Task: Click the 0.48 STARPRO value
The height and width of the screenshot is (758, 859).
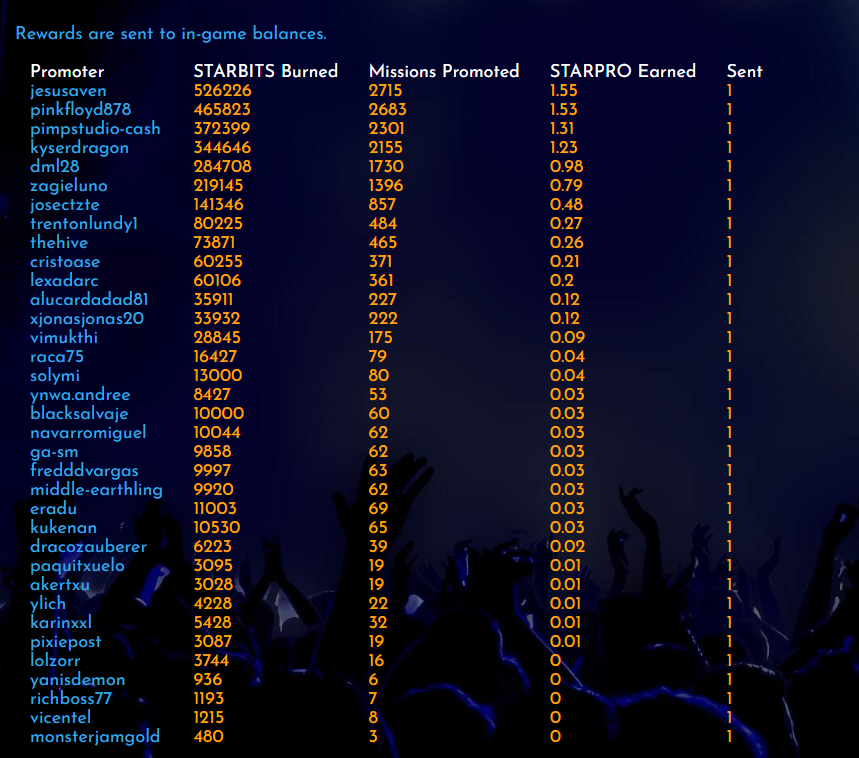Action: 566,205
